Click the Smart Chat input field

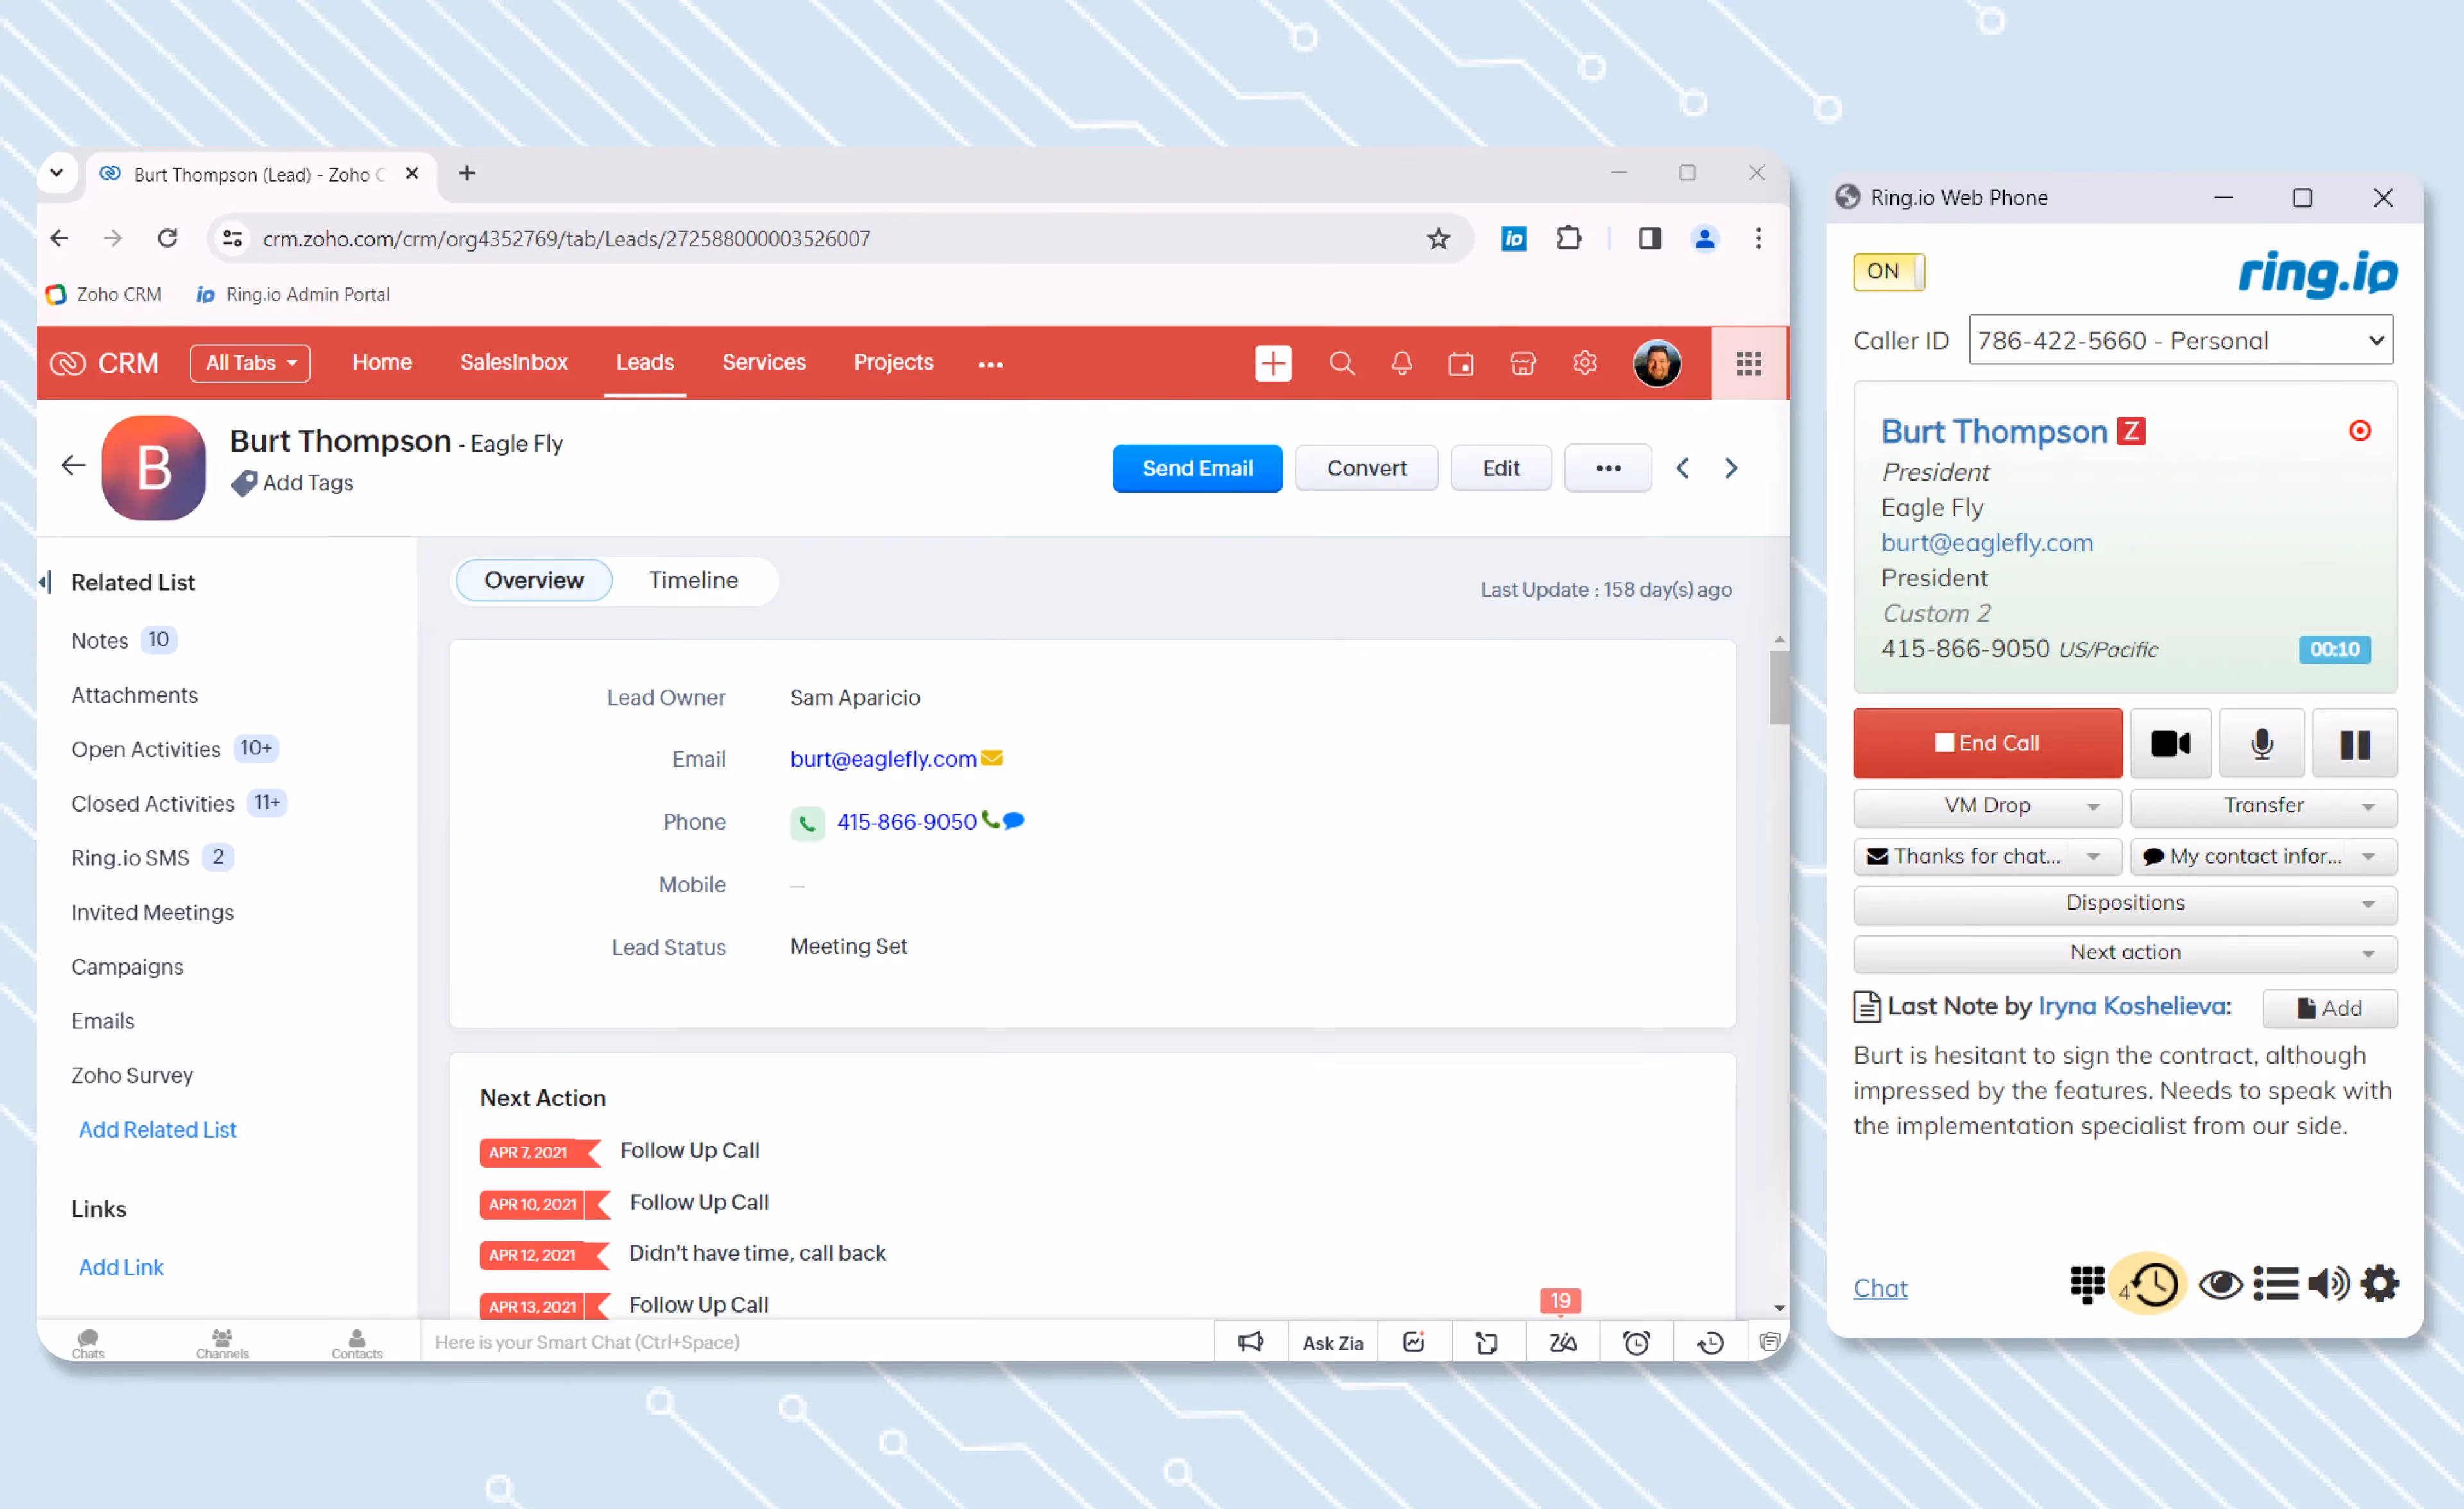tap(816, 1342)
